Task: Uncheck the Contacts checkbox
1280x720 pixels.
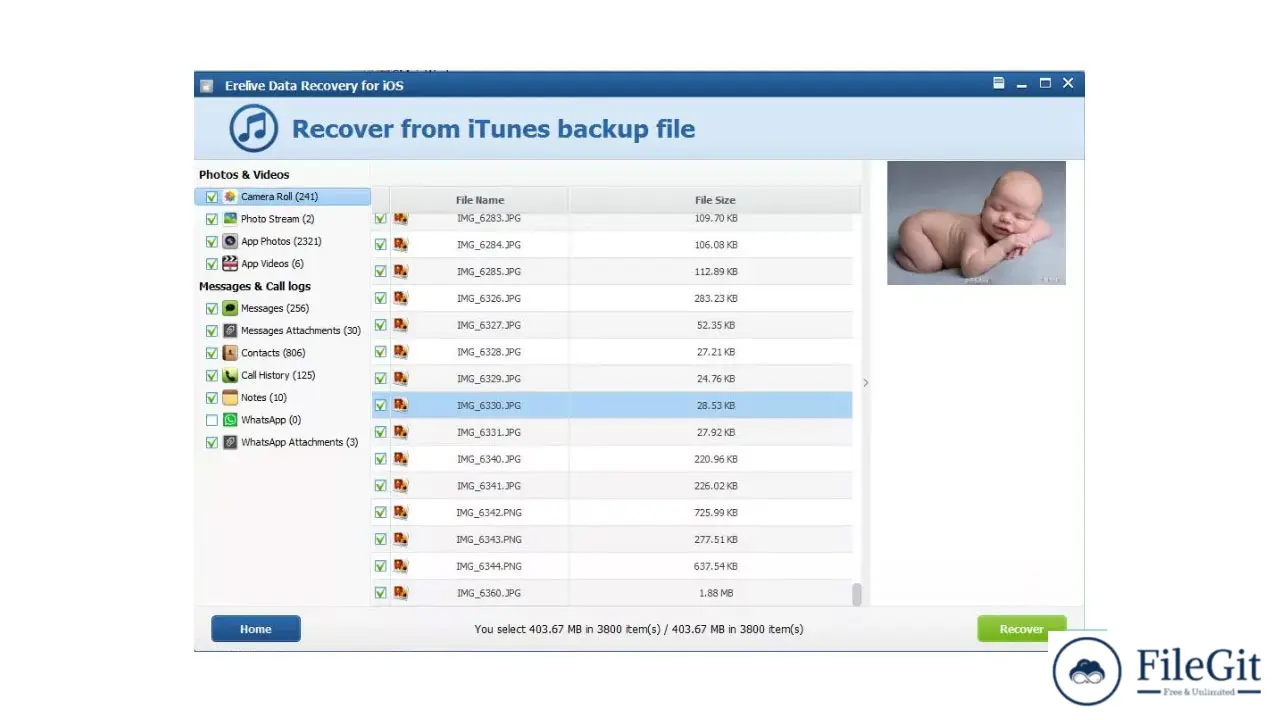Action: tap(211, 353)
